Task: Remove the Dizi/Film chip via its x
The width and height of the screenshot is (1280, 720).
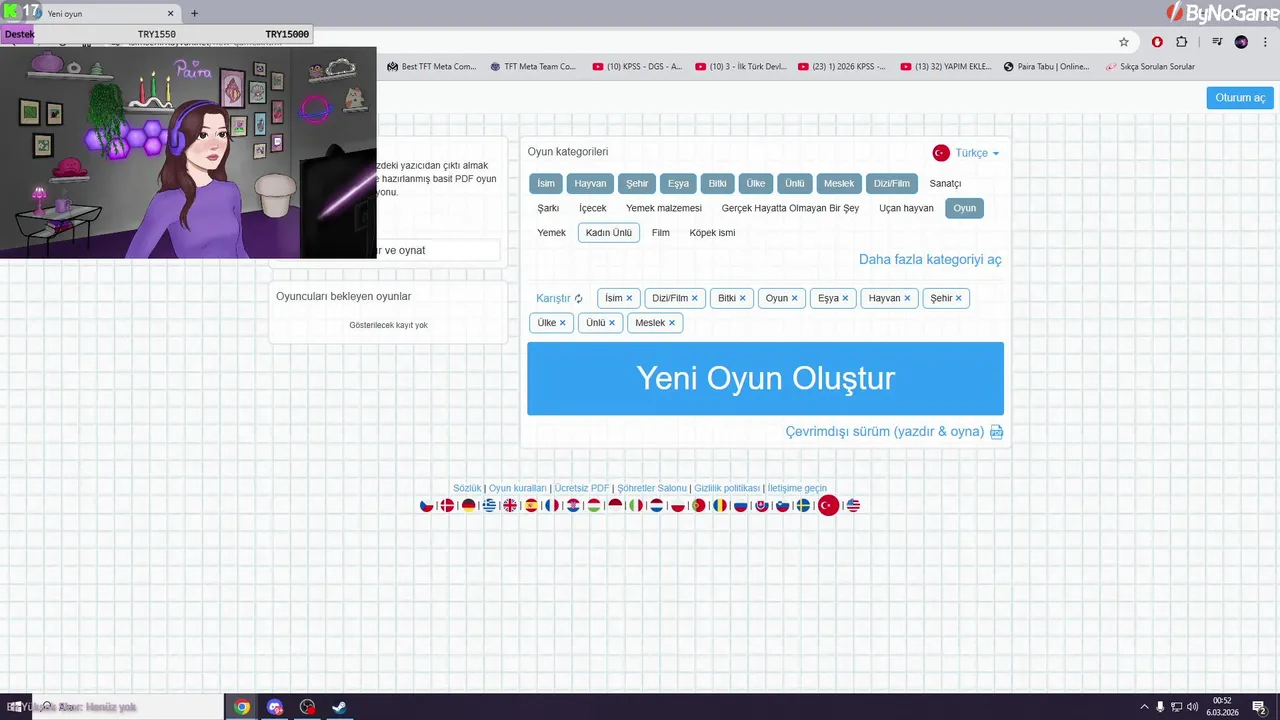Action: [x=694, y=298]
